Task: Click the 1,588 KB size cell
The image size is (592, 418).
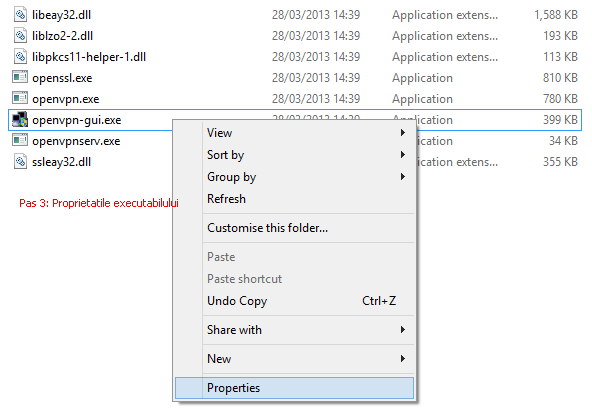Action: [x=556, y=15]
